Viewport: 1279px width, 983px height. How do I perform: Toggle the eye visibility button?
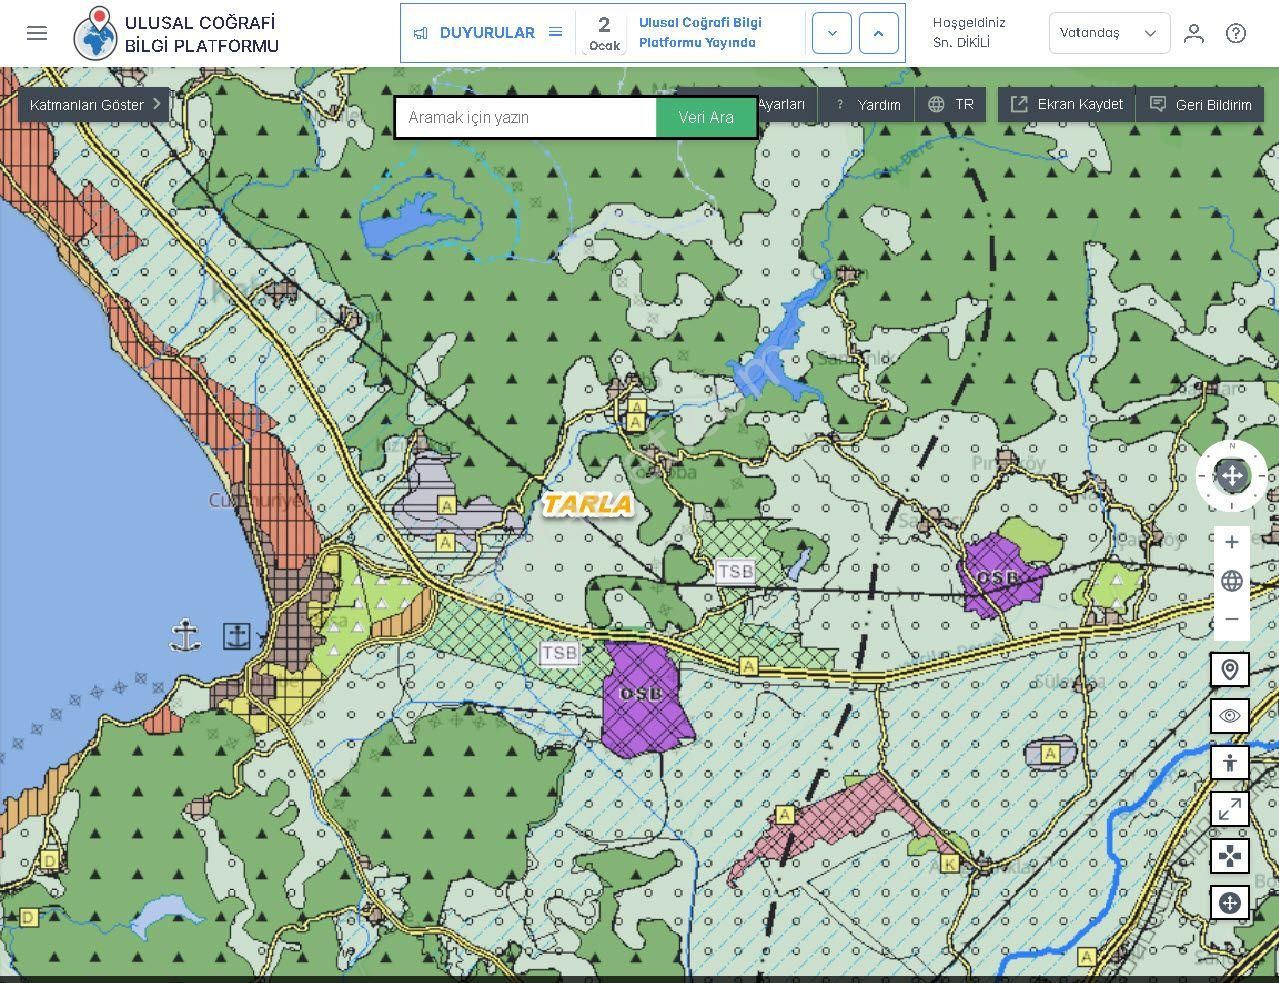(1229, 716)
